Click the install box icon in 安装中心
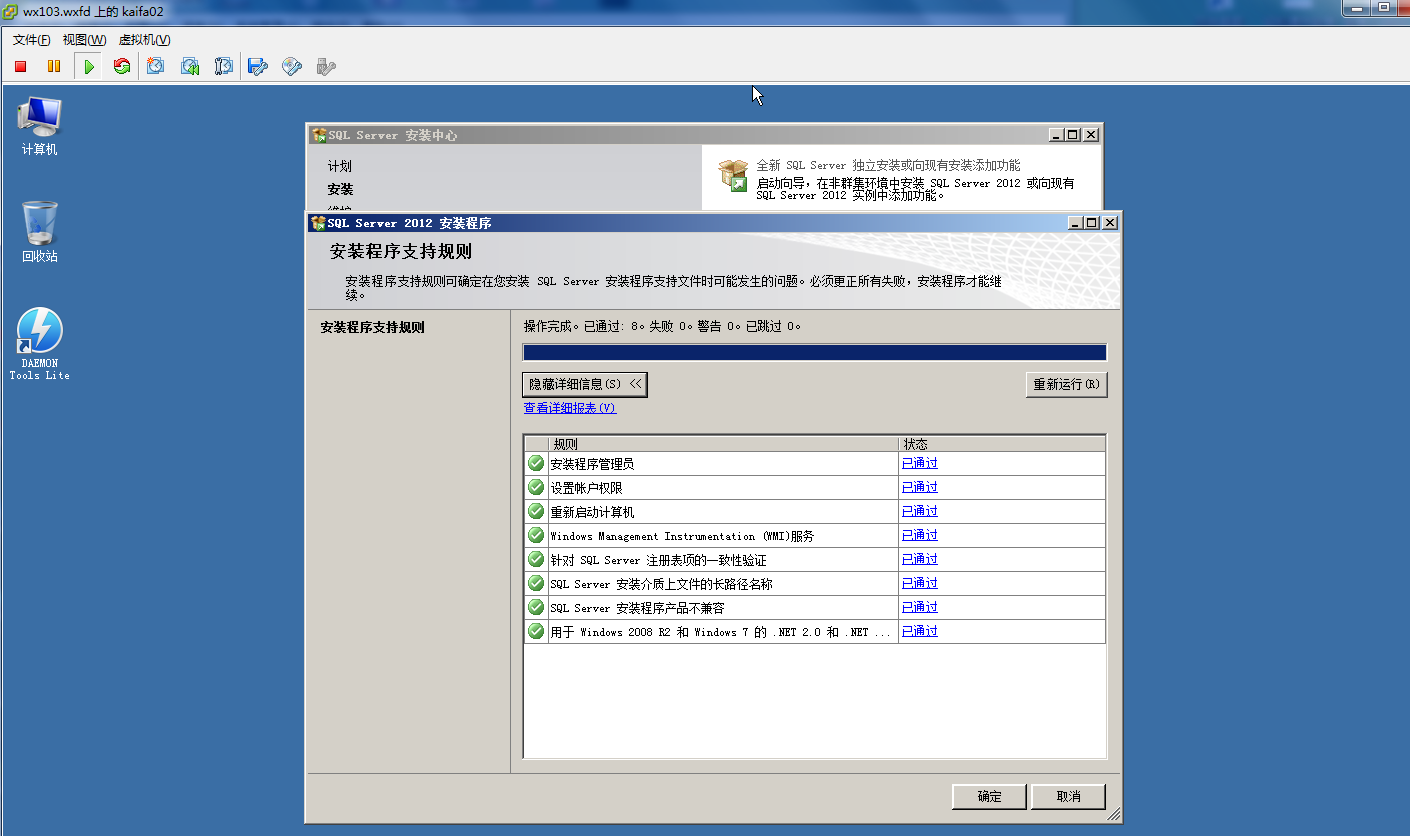The width and height of the screenshot is (1410, 836). tap(733, 176)
